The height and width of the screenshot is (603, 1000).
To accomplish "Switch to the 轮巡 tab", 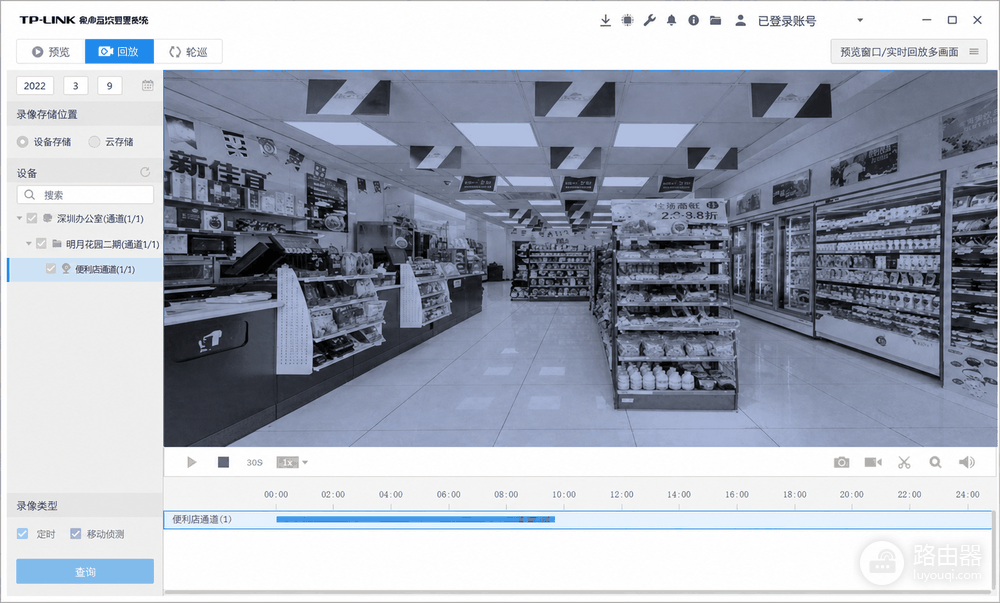I will pyautogui.click(x=188, y=52).
